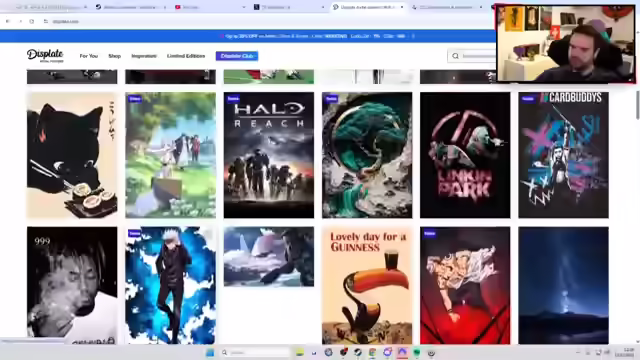Open the For You page
Screen dimensions: 640x360
point(89,56)
